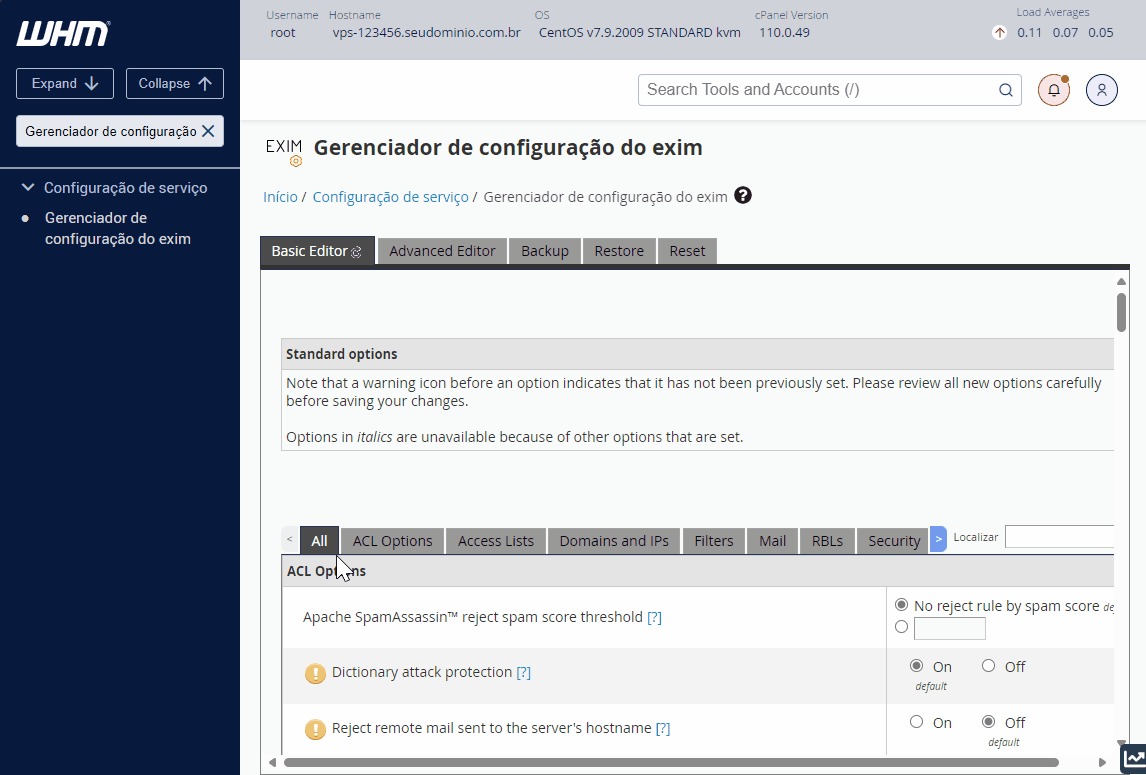The height and width of the screenshot is (775, 1146).
Task: Open server statistics chart icon
Action: pyautogui.click(x=1134, y=758)
